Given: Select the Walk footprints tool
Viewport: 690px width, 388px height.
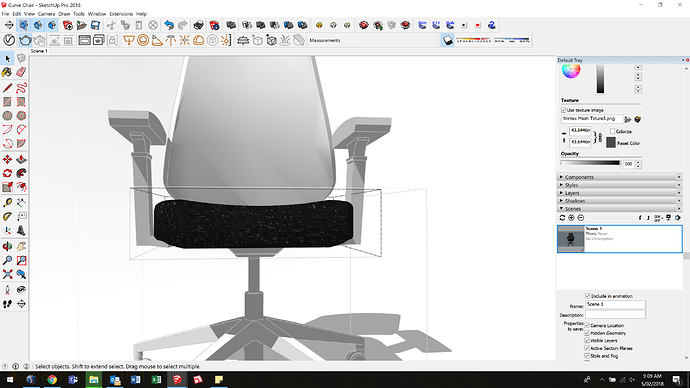Looking at the screenshot, I should tap(7, 304).
